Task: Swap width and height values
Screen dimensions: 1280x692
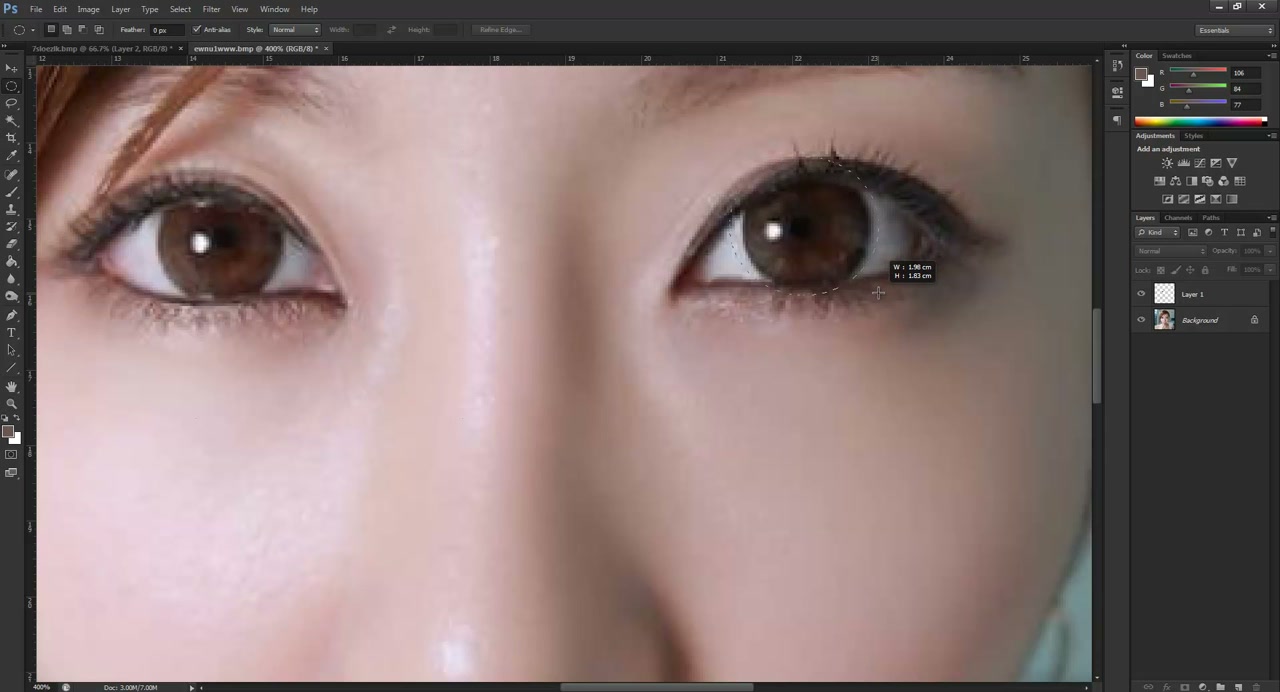Action: point(391,30)
